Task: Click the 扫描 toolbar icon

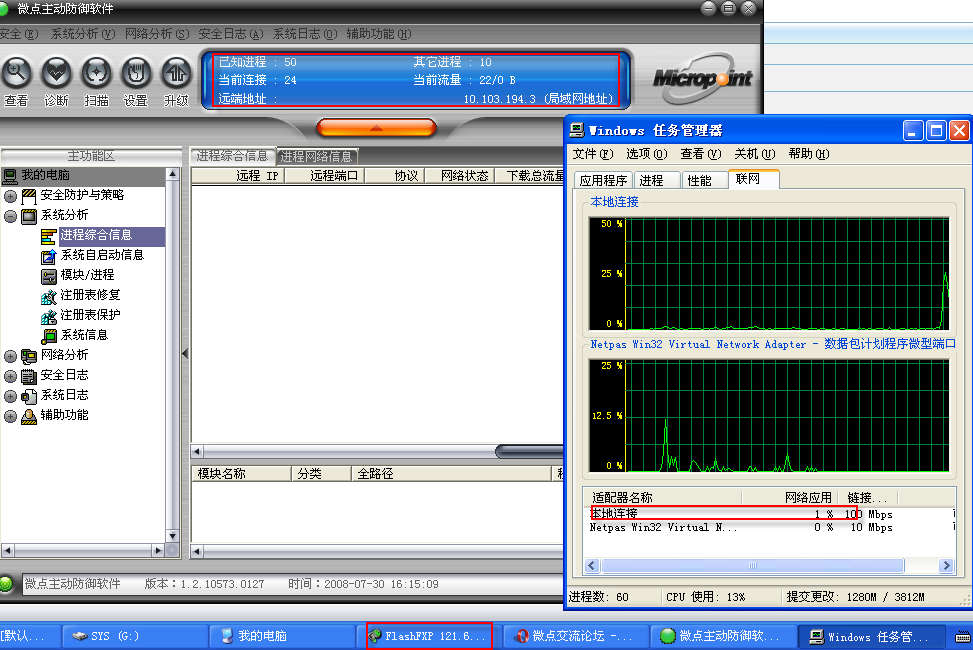Action: [x=96, y=73]
